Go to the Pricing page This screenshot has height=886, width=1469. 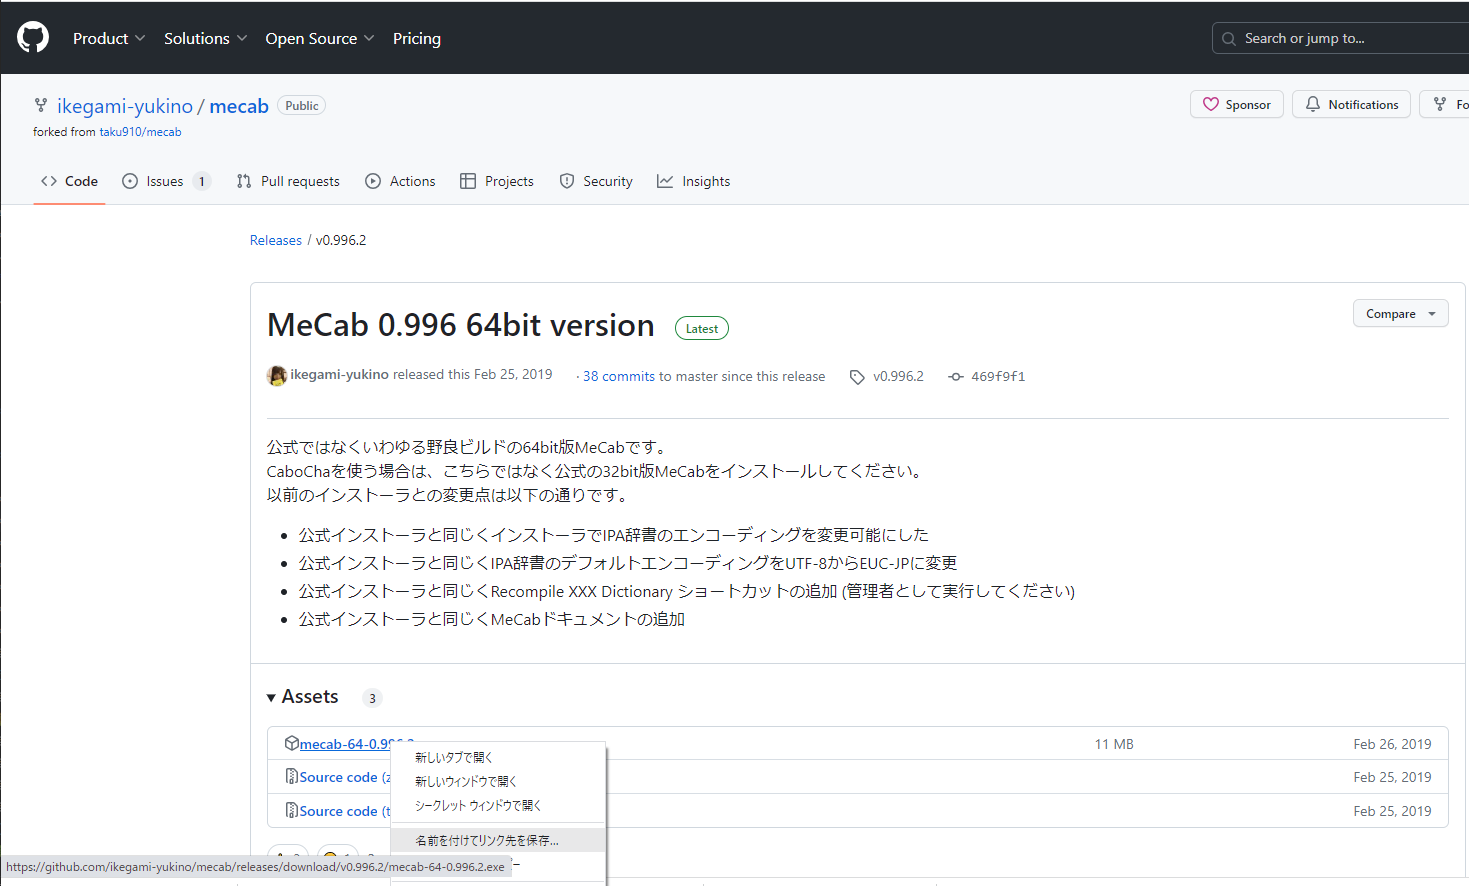click(417, 38)
